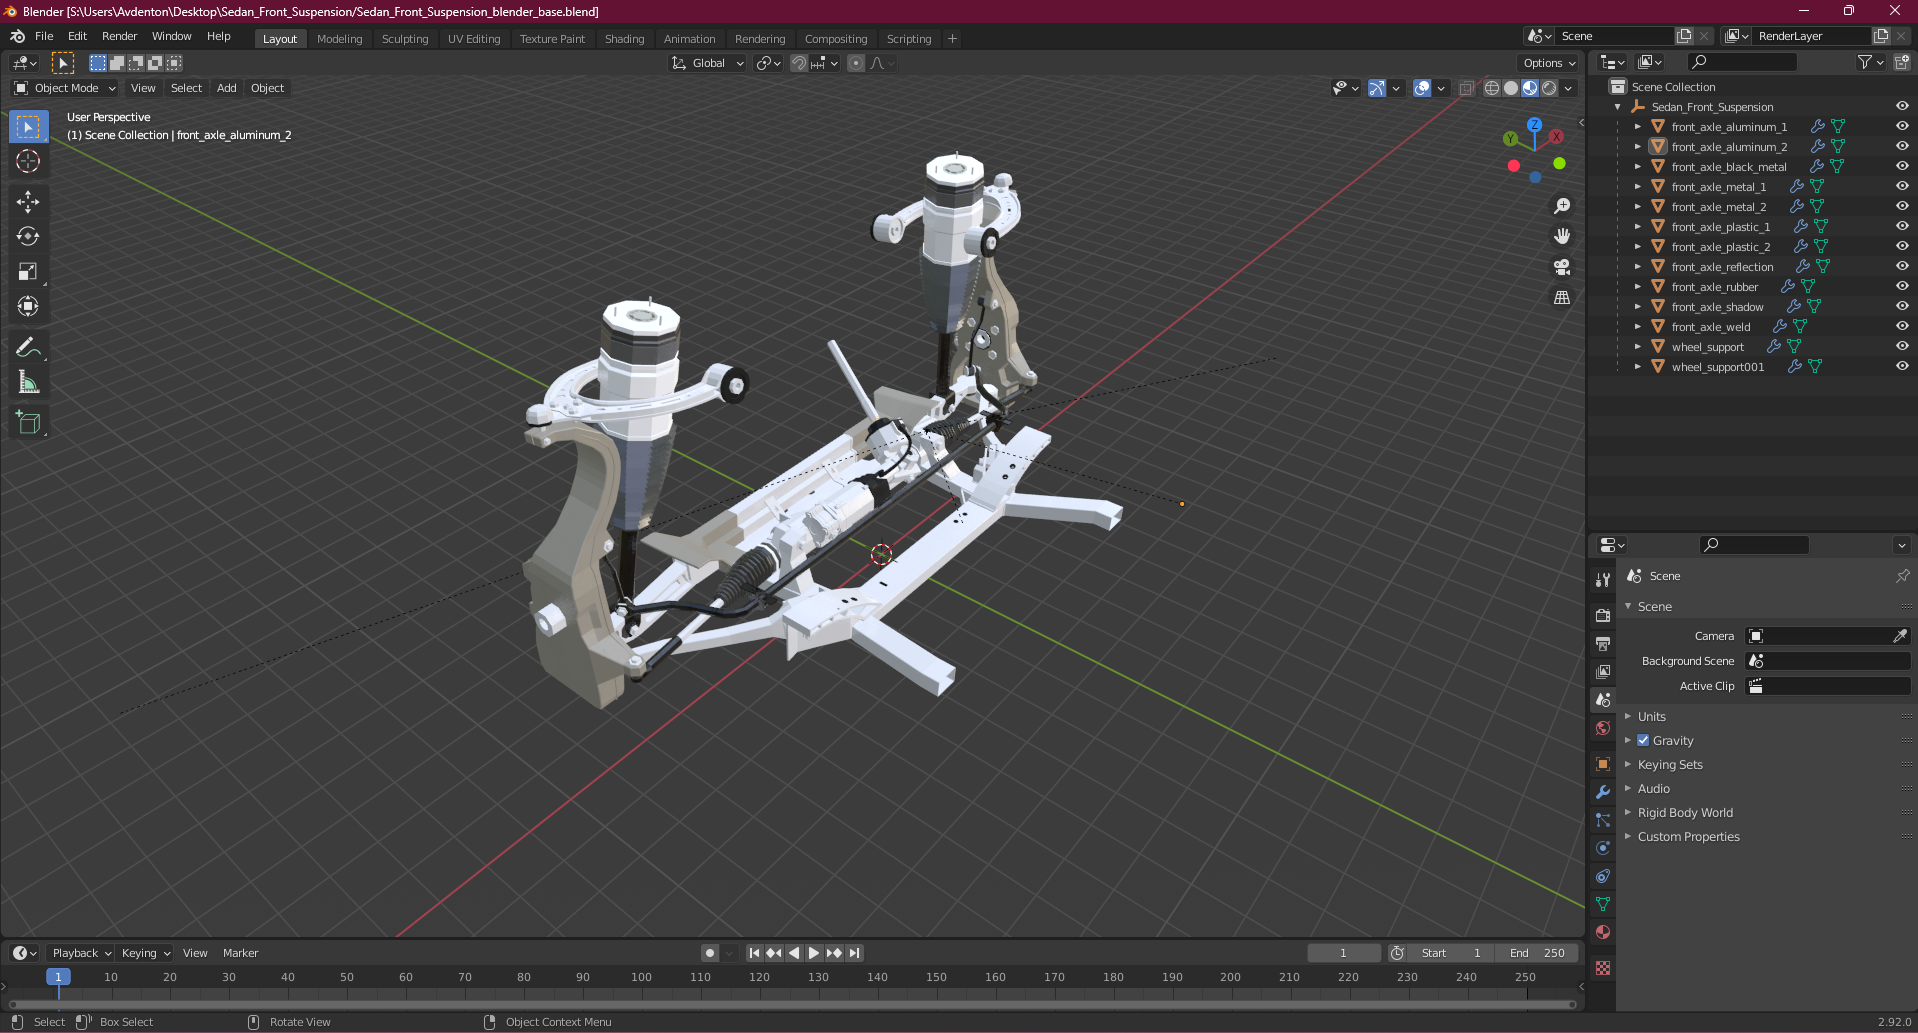Toggle camera view icon in viewport
1918x1033 pixels.
(x=1562, y=267)
